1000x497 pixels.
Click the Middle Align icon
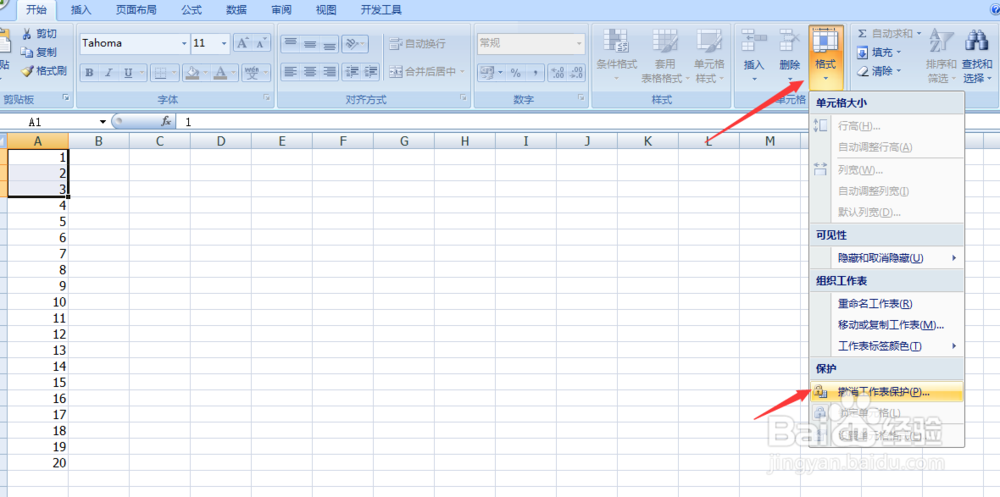[310, 43]
